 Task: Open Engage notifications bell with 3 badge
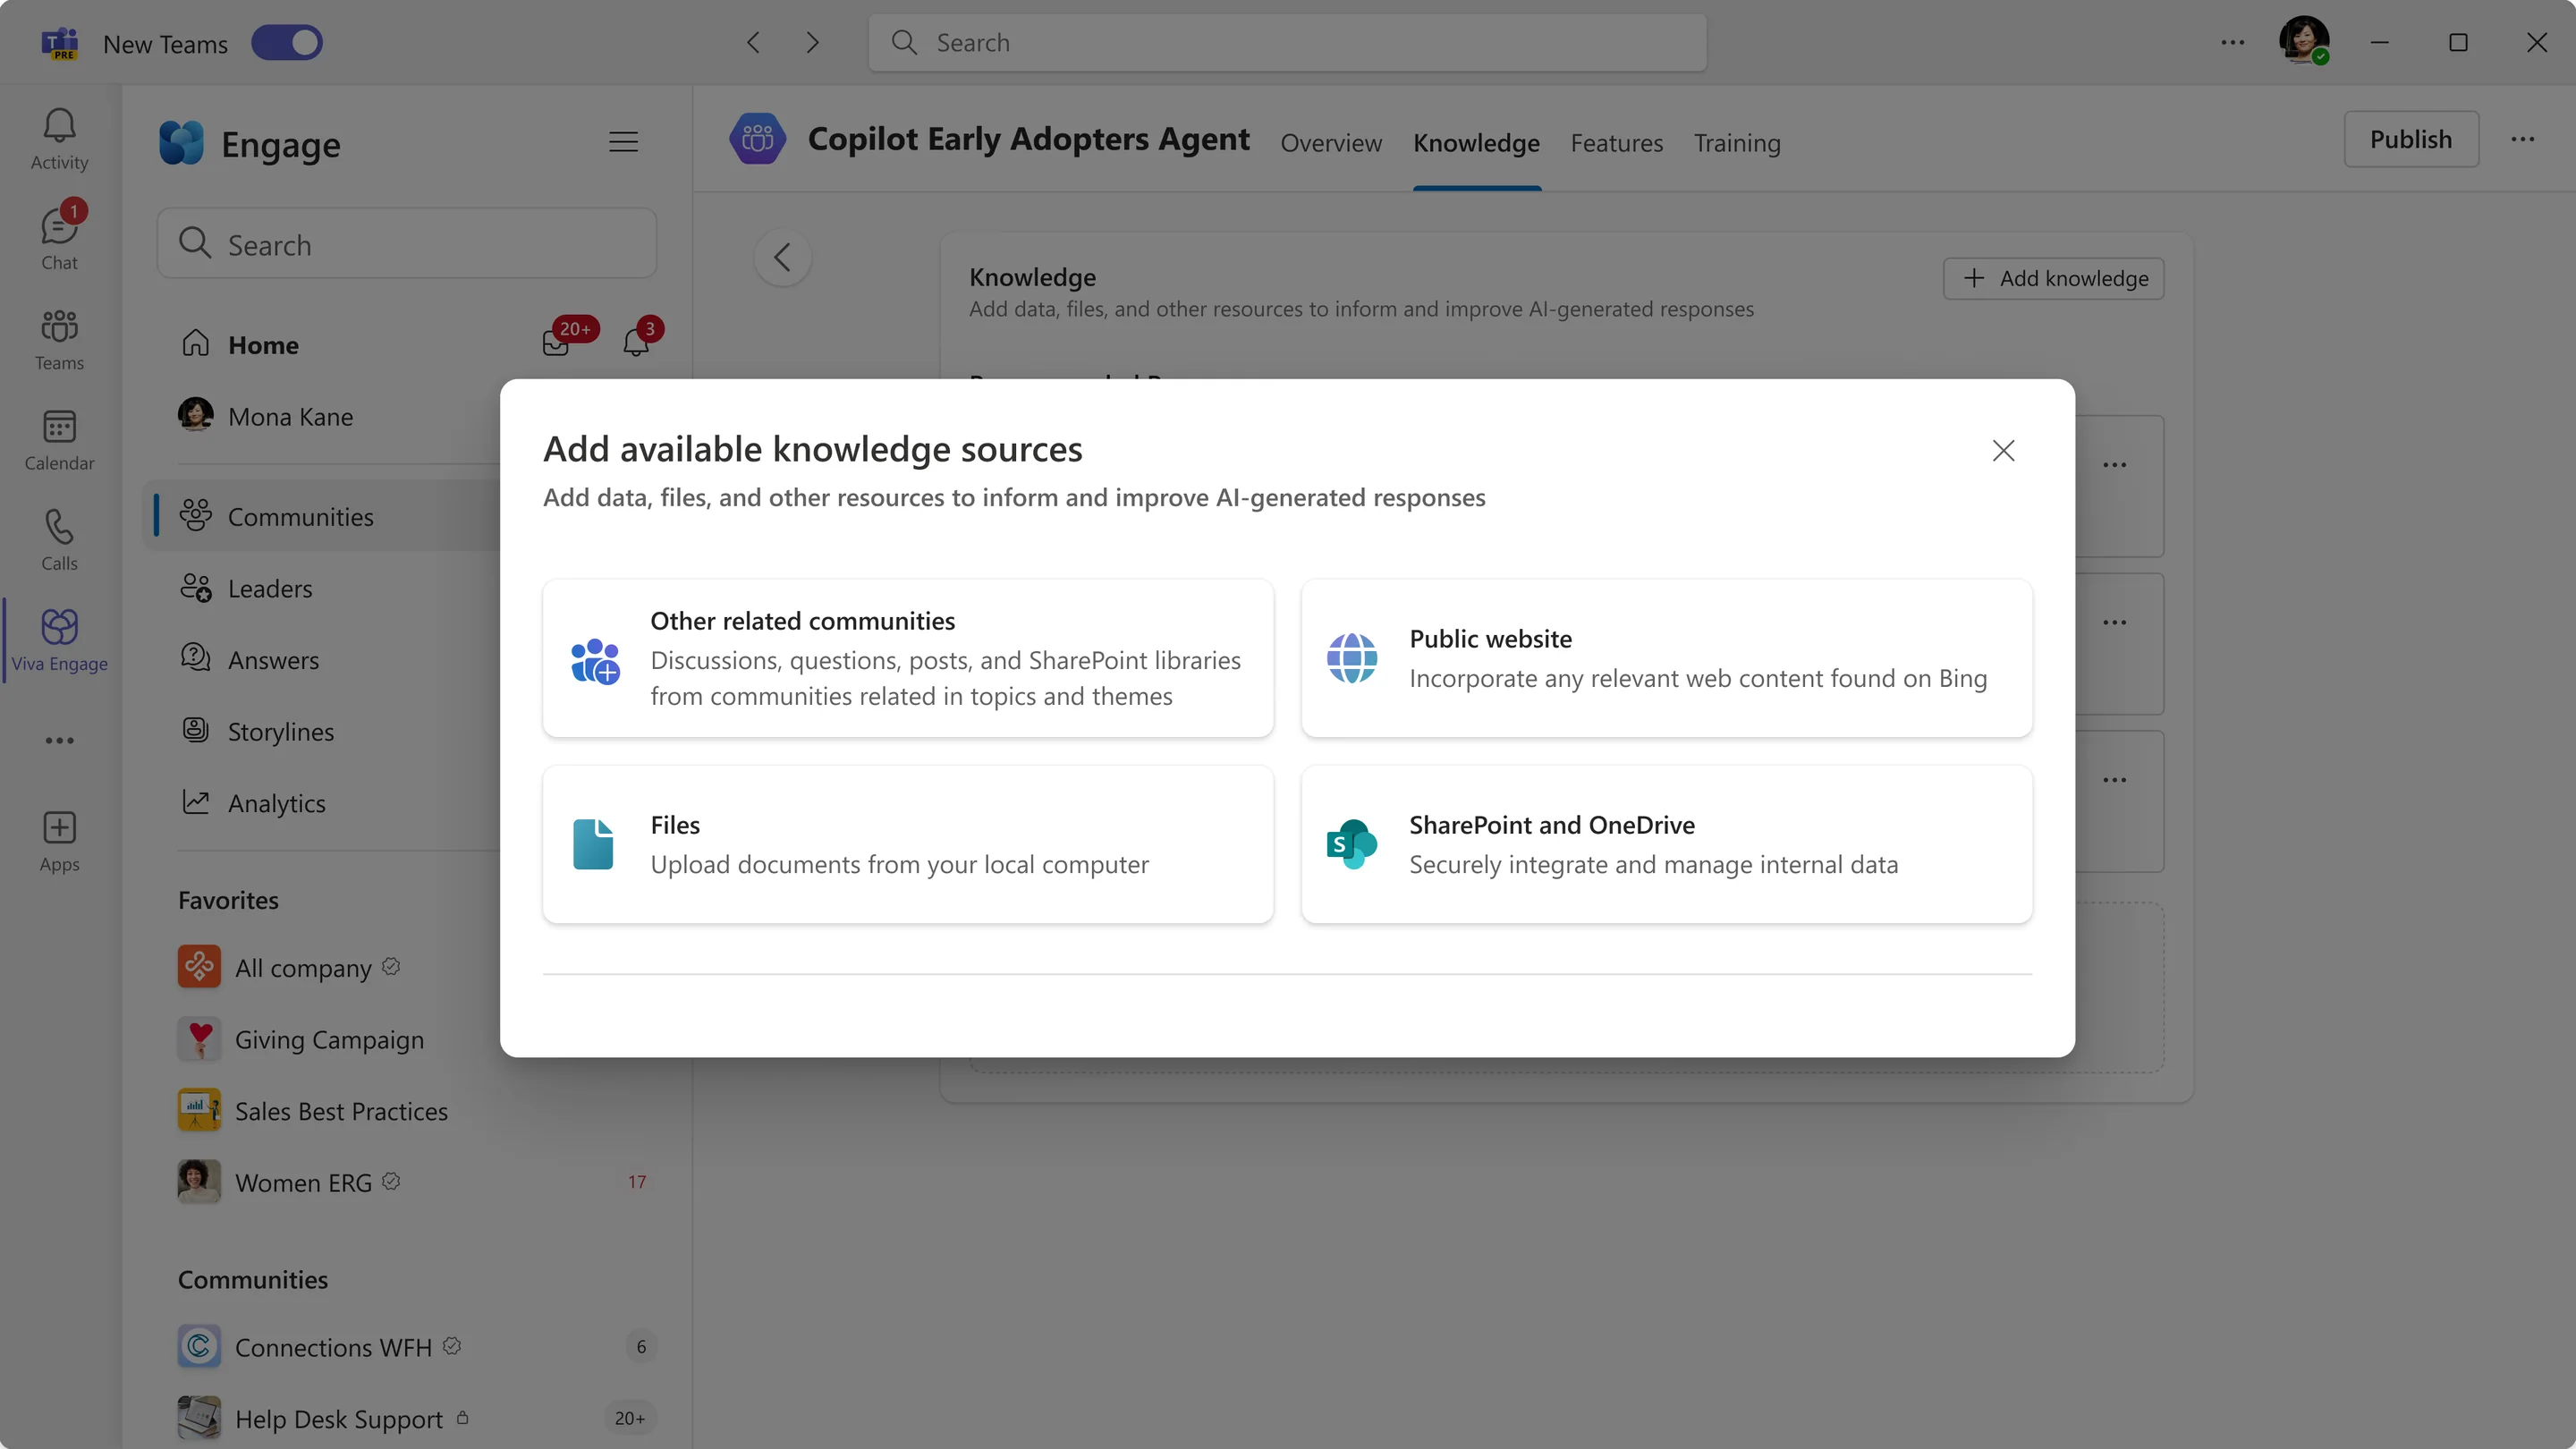pyautogui.click(x=636, y=344)
